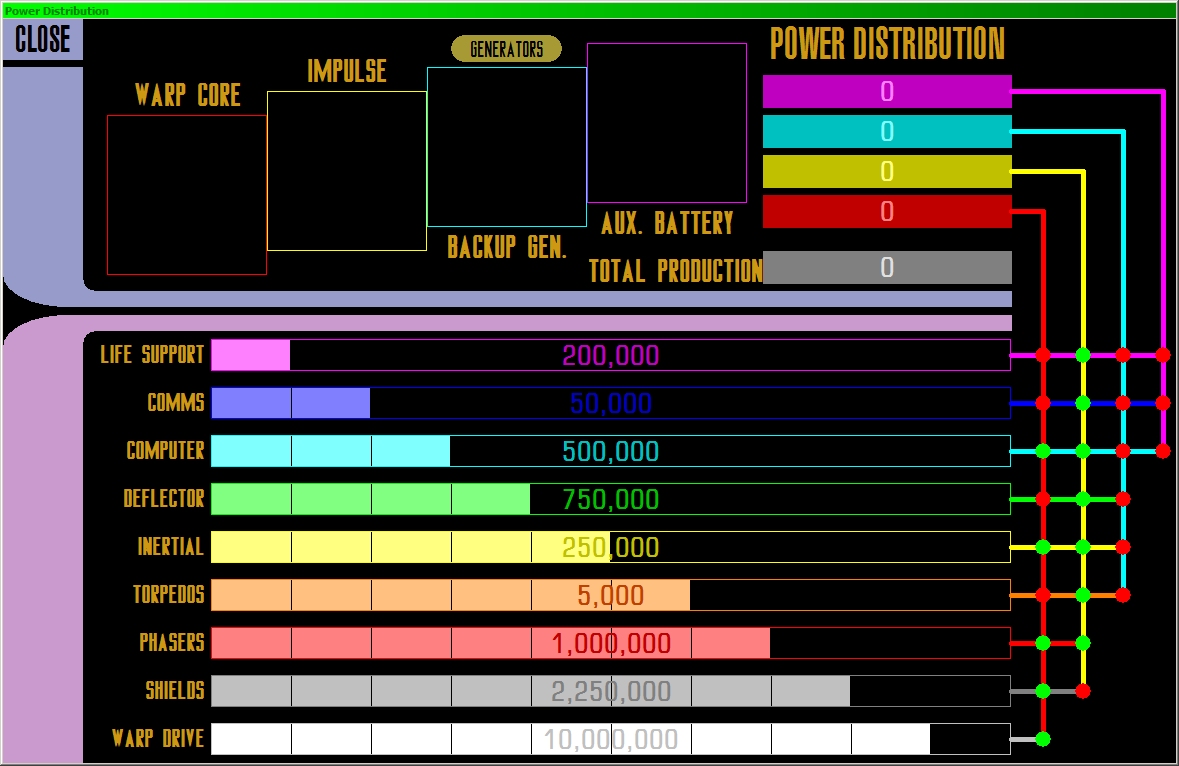1179x766 pixels.
Task: Toggle Shields node on yellow line
Action: [x=1083, y=691]
